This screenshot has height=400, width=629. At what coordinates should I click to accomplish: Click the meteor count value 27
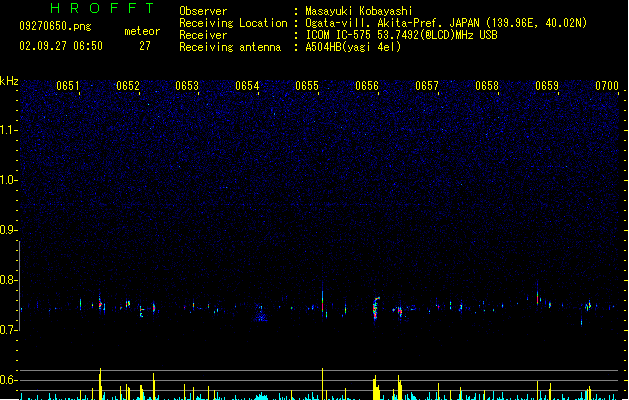[145, 46]
